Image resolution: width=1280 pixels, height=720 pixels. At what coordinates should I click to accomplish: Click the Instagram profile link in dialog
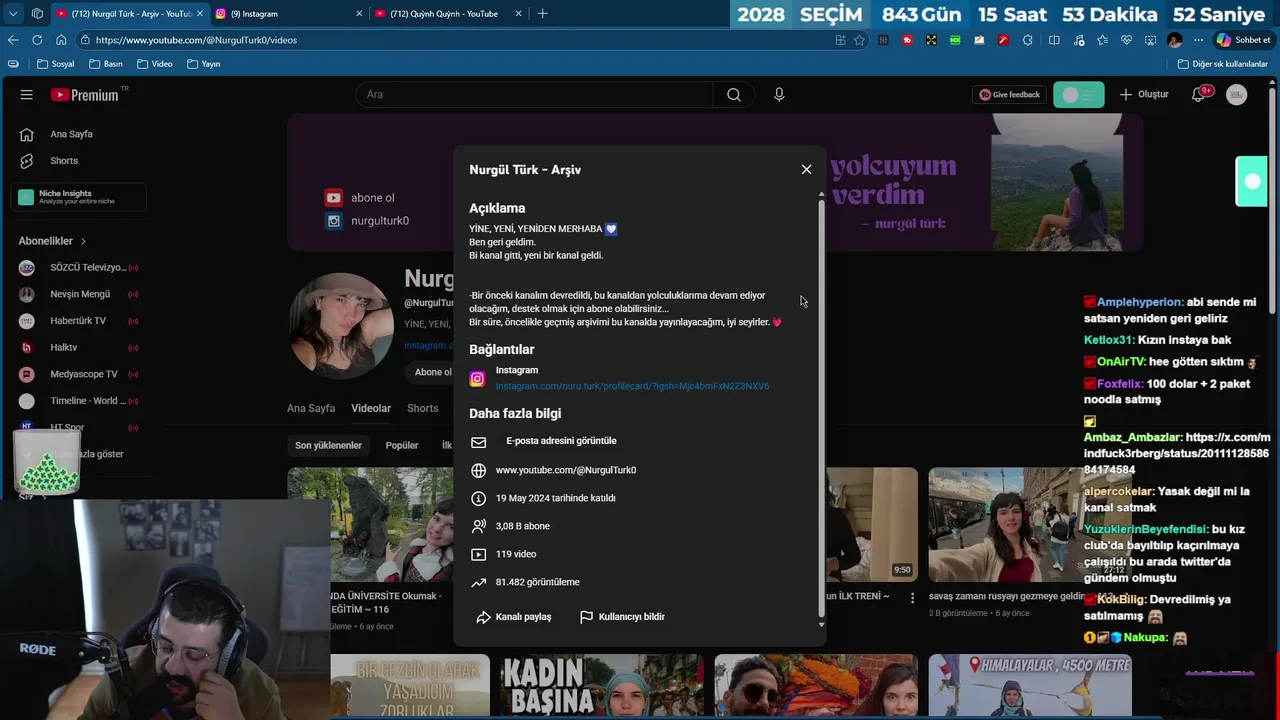[x=632, y=386]
